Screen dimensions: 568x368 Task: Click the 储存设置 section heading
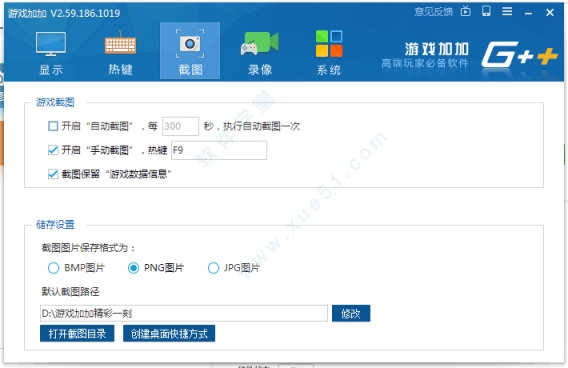[55, 225]
